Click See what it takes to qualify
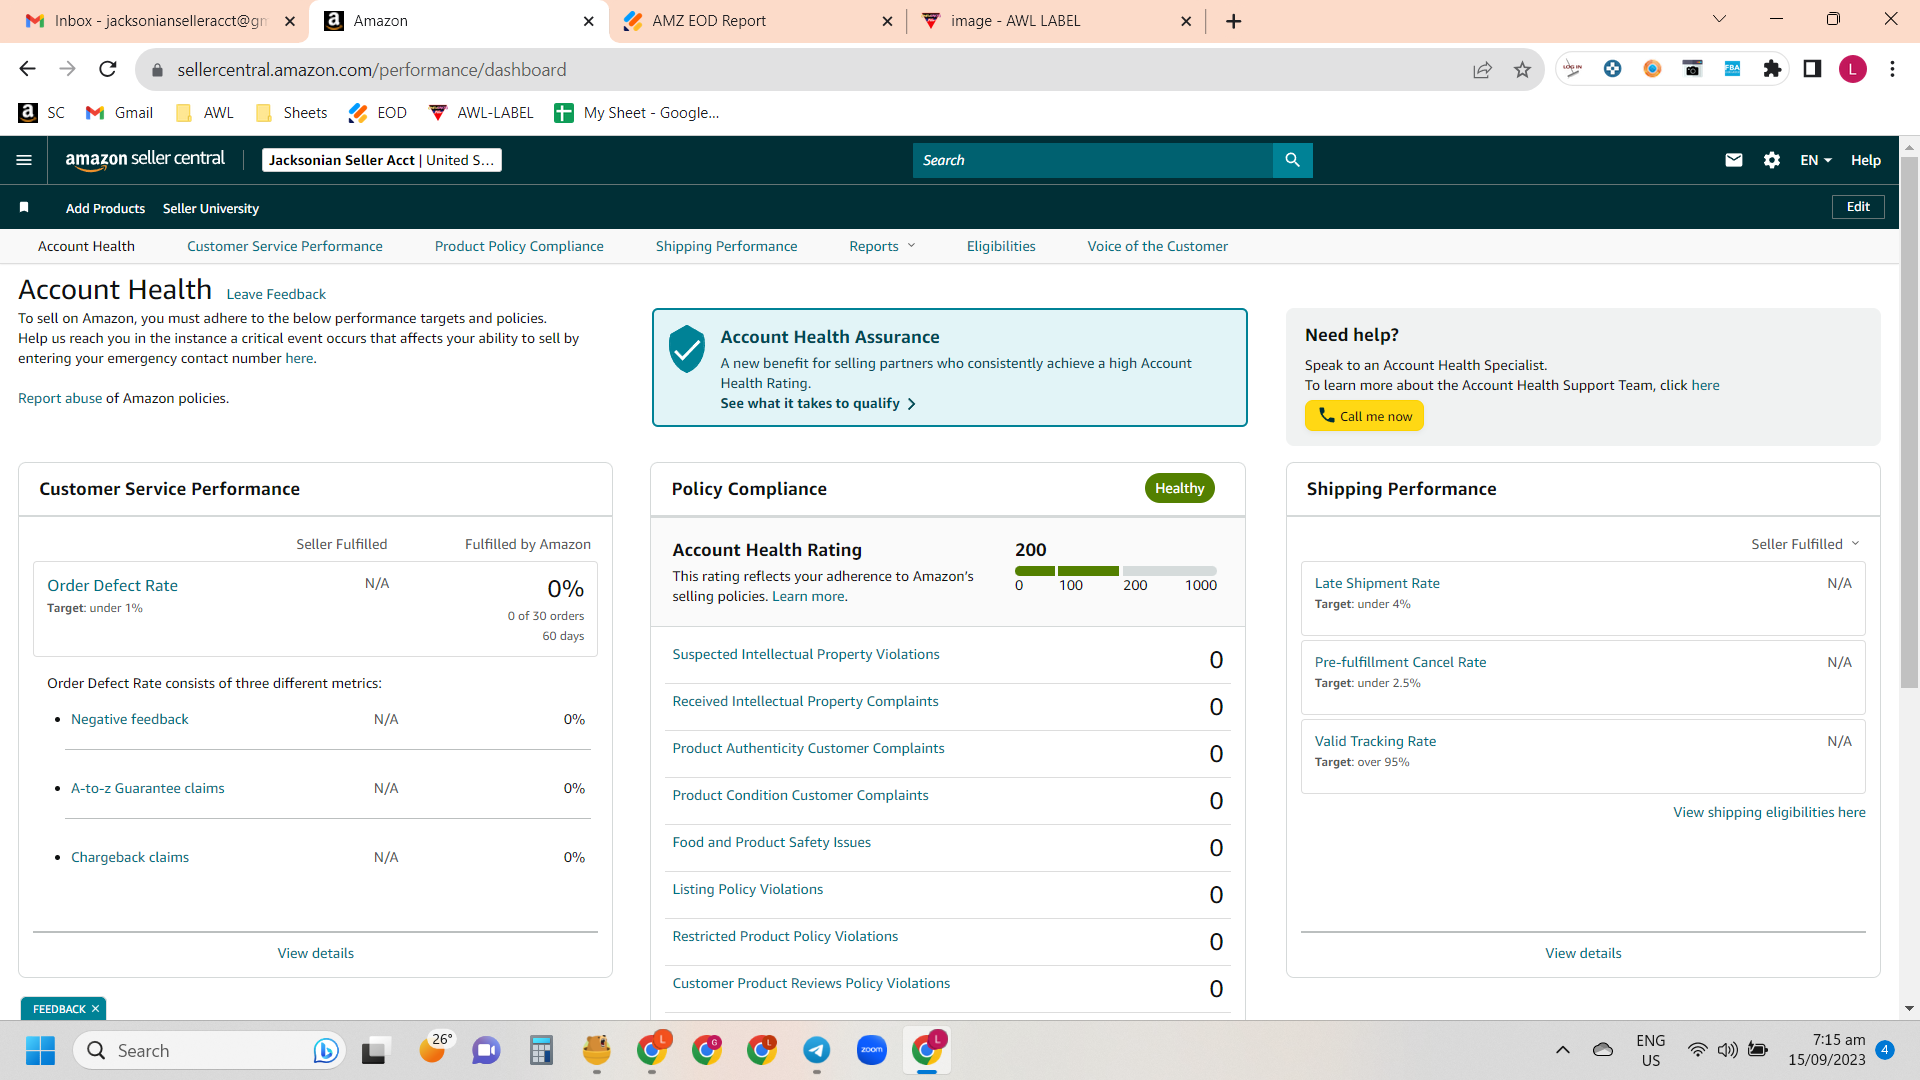Screen dimensions: 1920x1080 tap(818, 403)
